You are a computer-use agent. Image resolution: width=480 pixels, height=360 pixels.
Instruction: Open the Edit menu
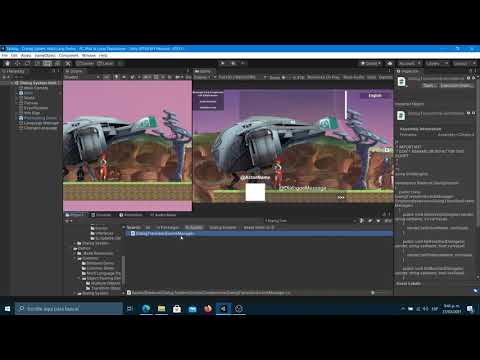tap(14, 55)
